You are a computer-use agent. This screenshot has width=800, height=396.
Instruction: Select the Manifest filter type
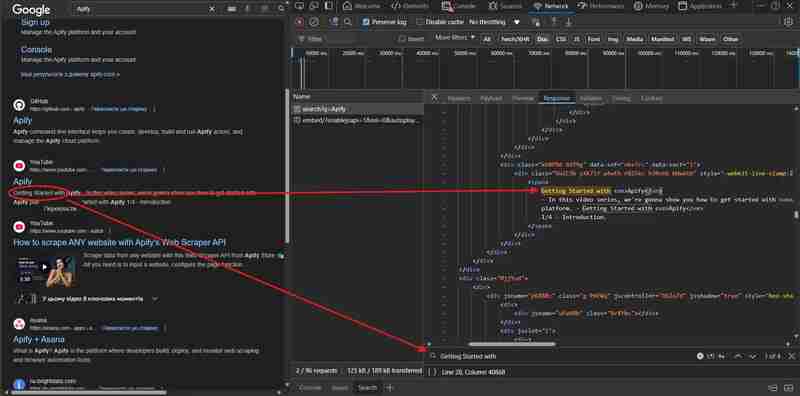click(x=662, y=39)
